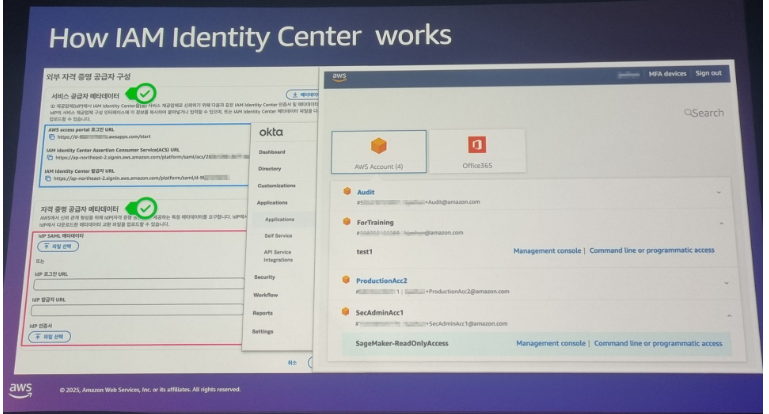The width and height of the screenshot is (769, 414).
Task: Click the 취소 cancel button
Action: 292,362
